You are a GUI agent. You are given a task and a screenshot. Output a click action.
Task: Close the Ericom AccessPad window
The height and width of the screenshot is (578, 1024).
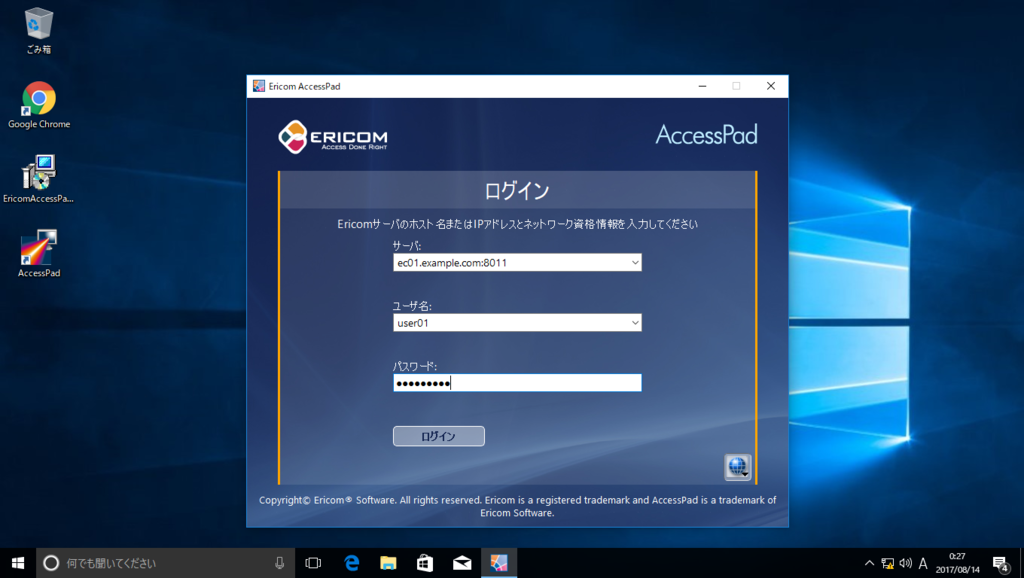point(771,86)
